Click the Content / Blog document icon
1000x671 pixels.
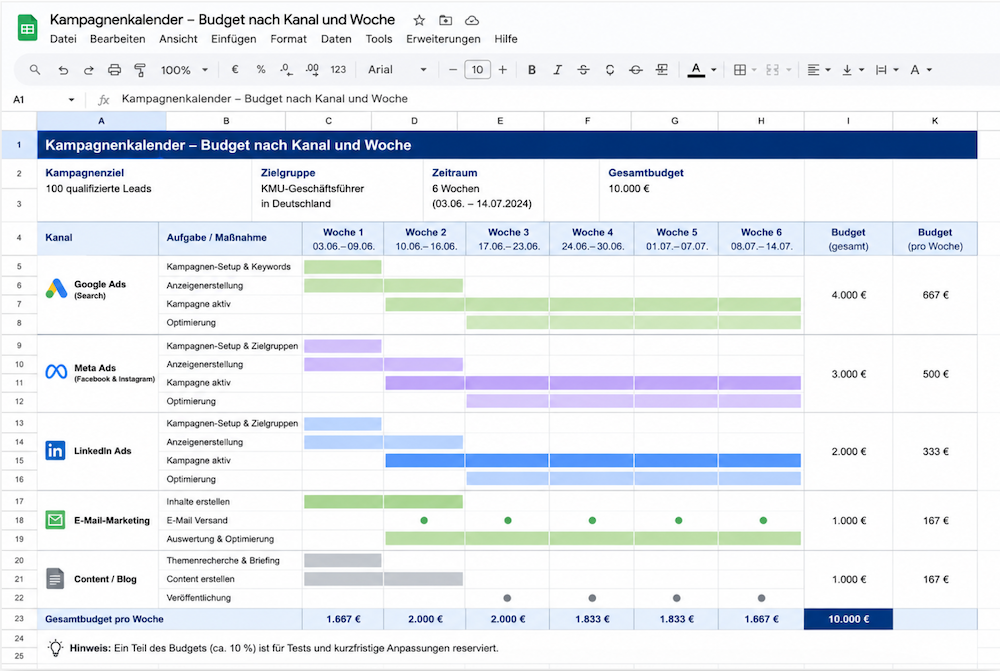55,579
